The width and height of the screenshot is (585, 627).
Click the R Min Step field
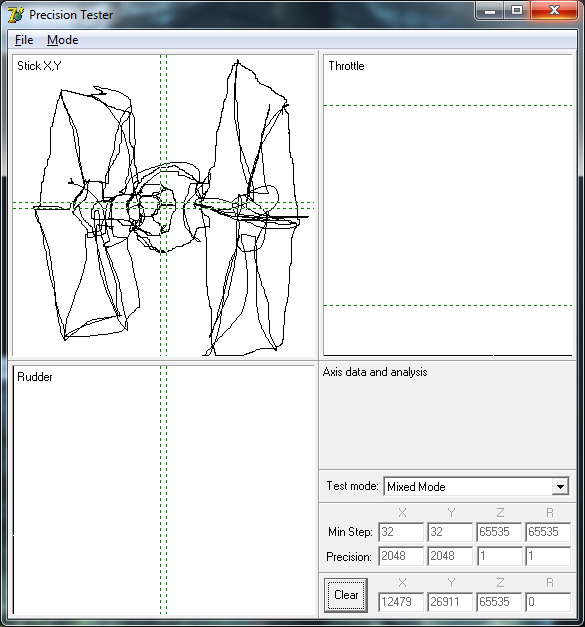pos(548,532)
